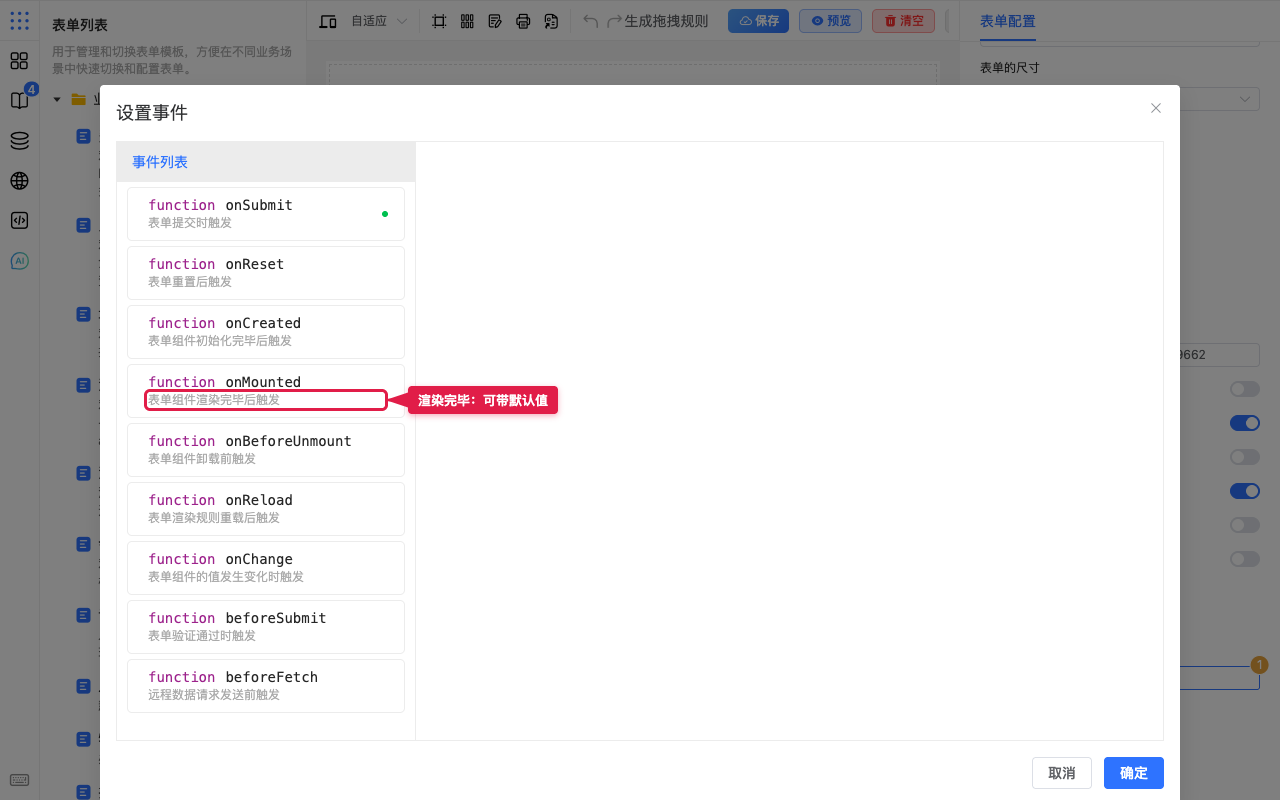Viewport: 1280px width, 800px height.
Task: Toggle the bottom gray switch in config panel
Action: (x=1245, y=559)
